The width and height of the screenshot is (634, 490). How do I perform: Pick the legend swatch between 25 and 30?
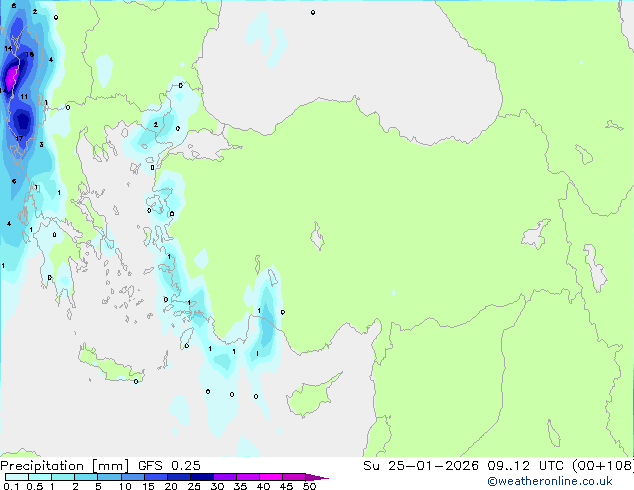coord(202,477)
